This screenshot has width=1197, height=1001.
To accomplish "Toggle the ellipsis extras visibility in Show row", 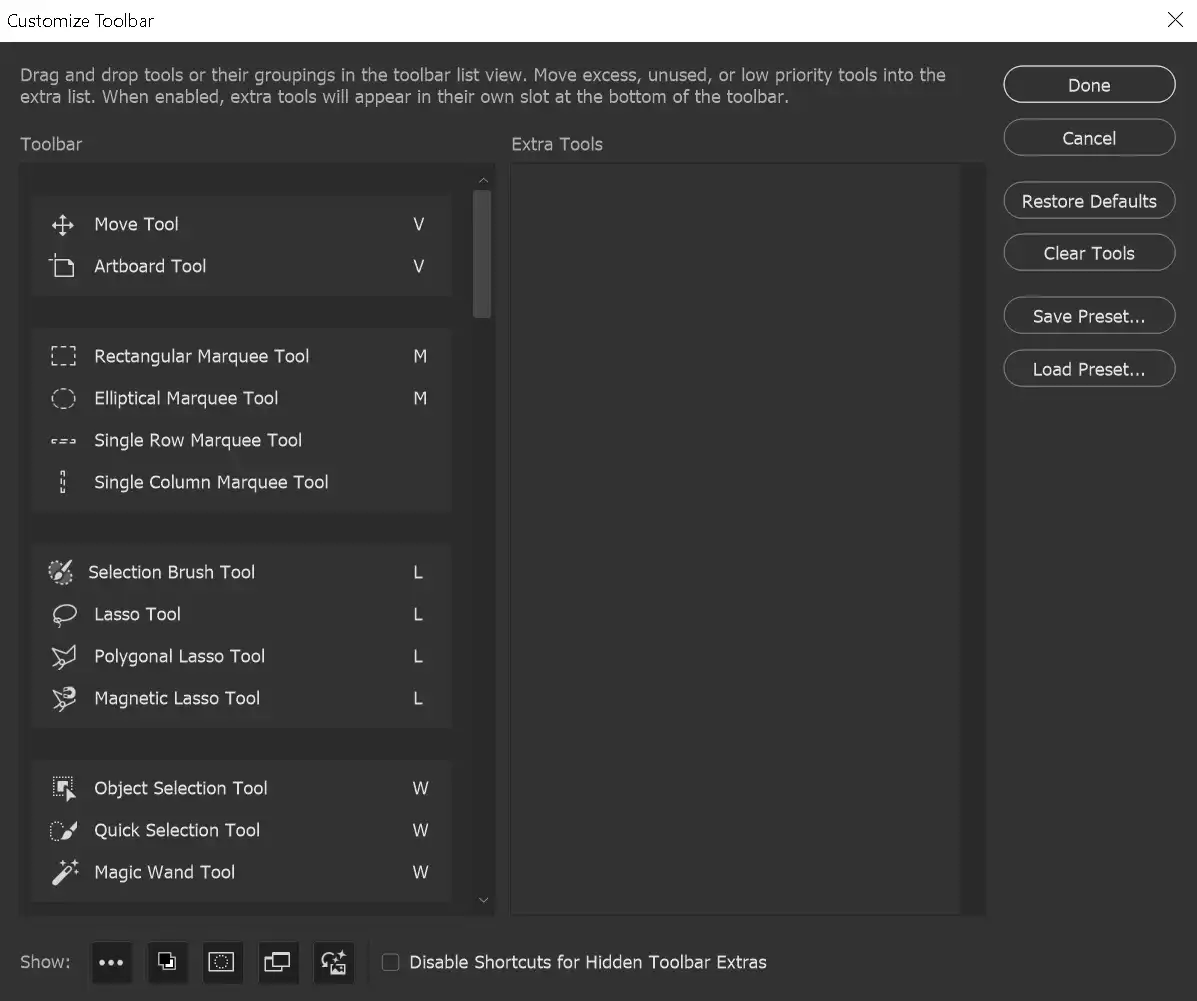I will [111, 962].
